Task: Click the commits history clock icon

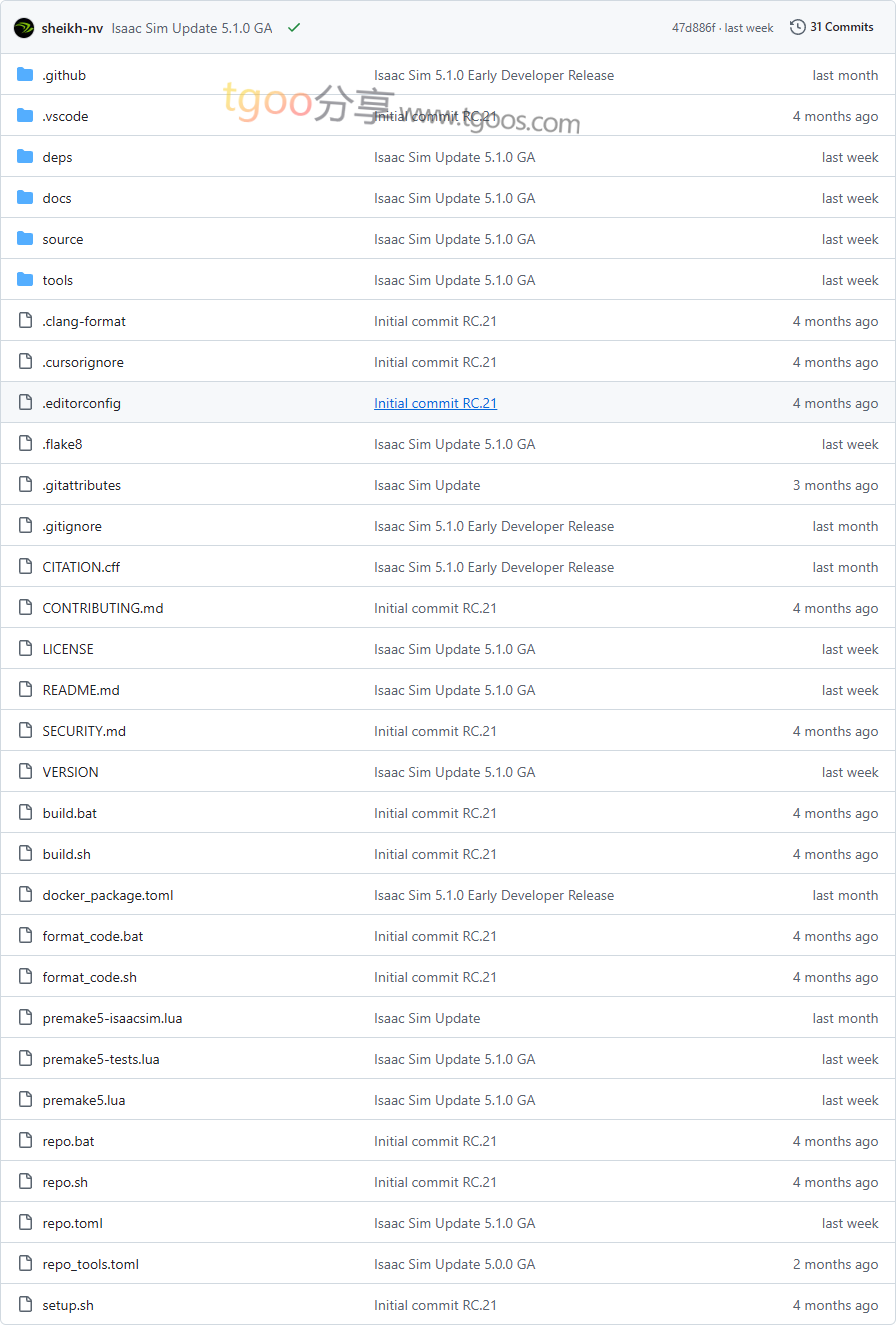Action: 797,27
